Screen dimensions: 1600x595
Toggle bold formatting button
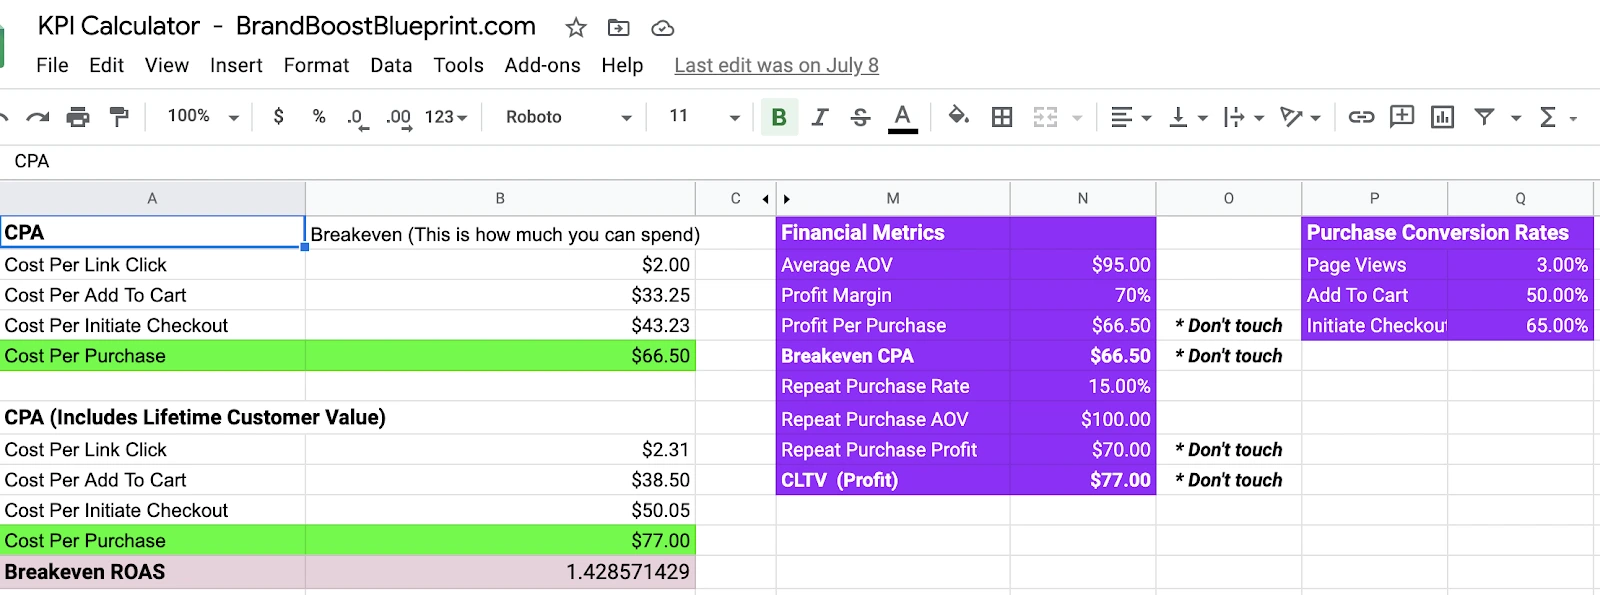(x=779, y=117)
